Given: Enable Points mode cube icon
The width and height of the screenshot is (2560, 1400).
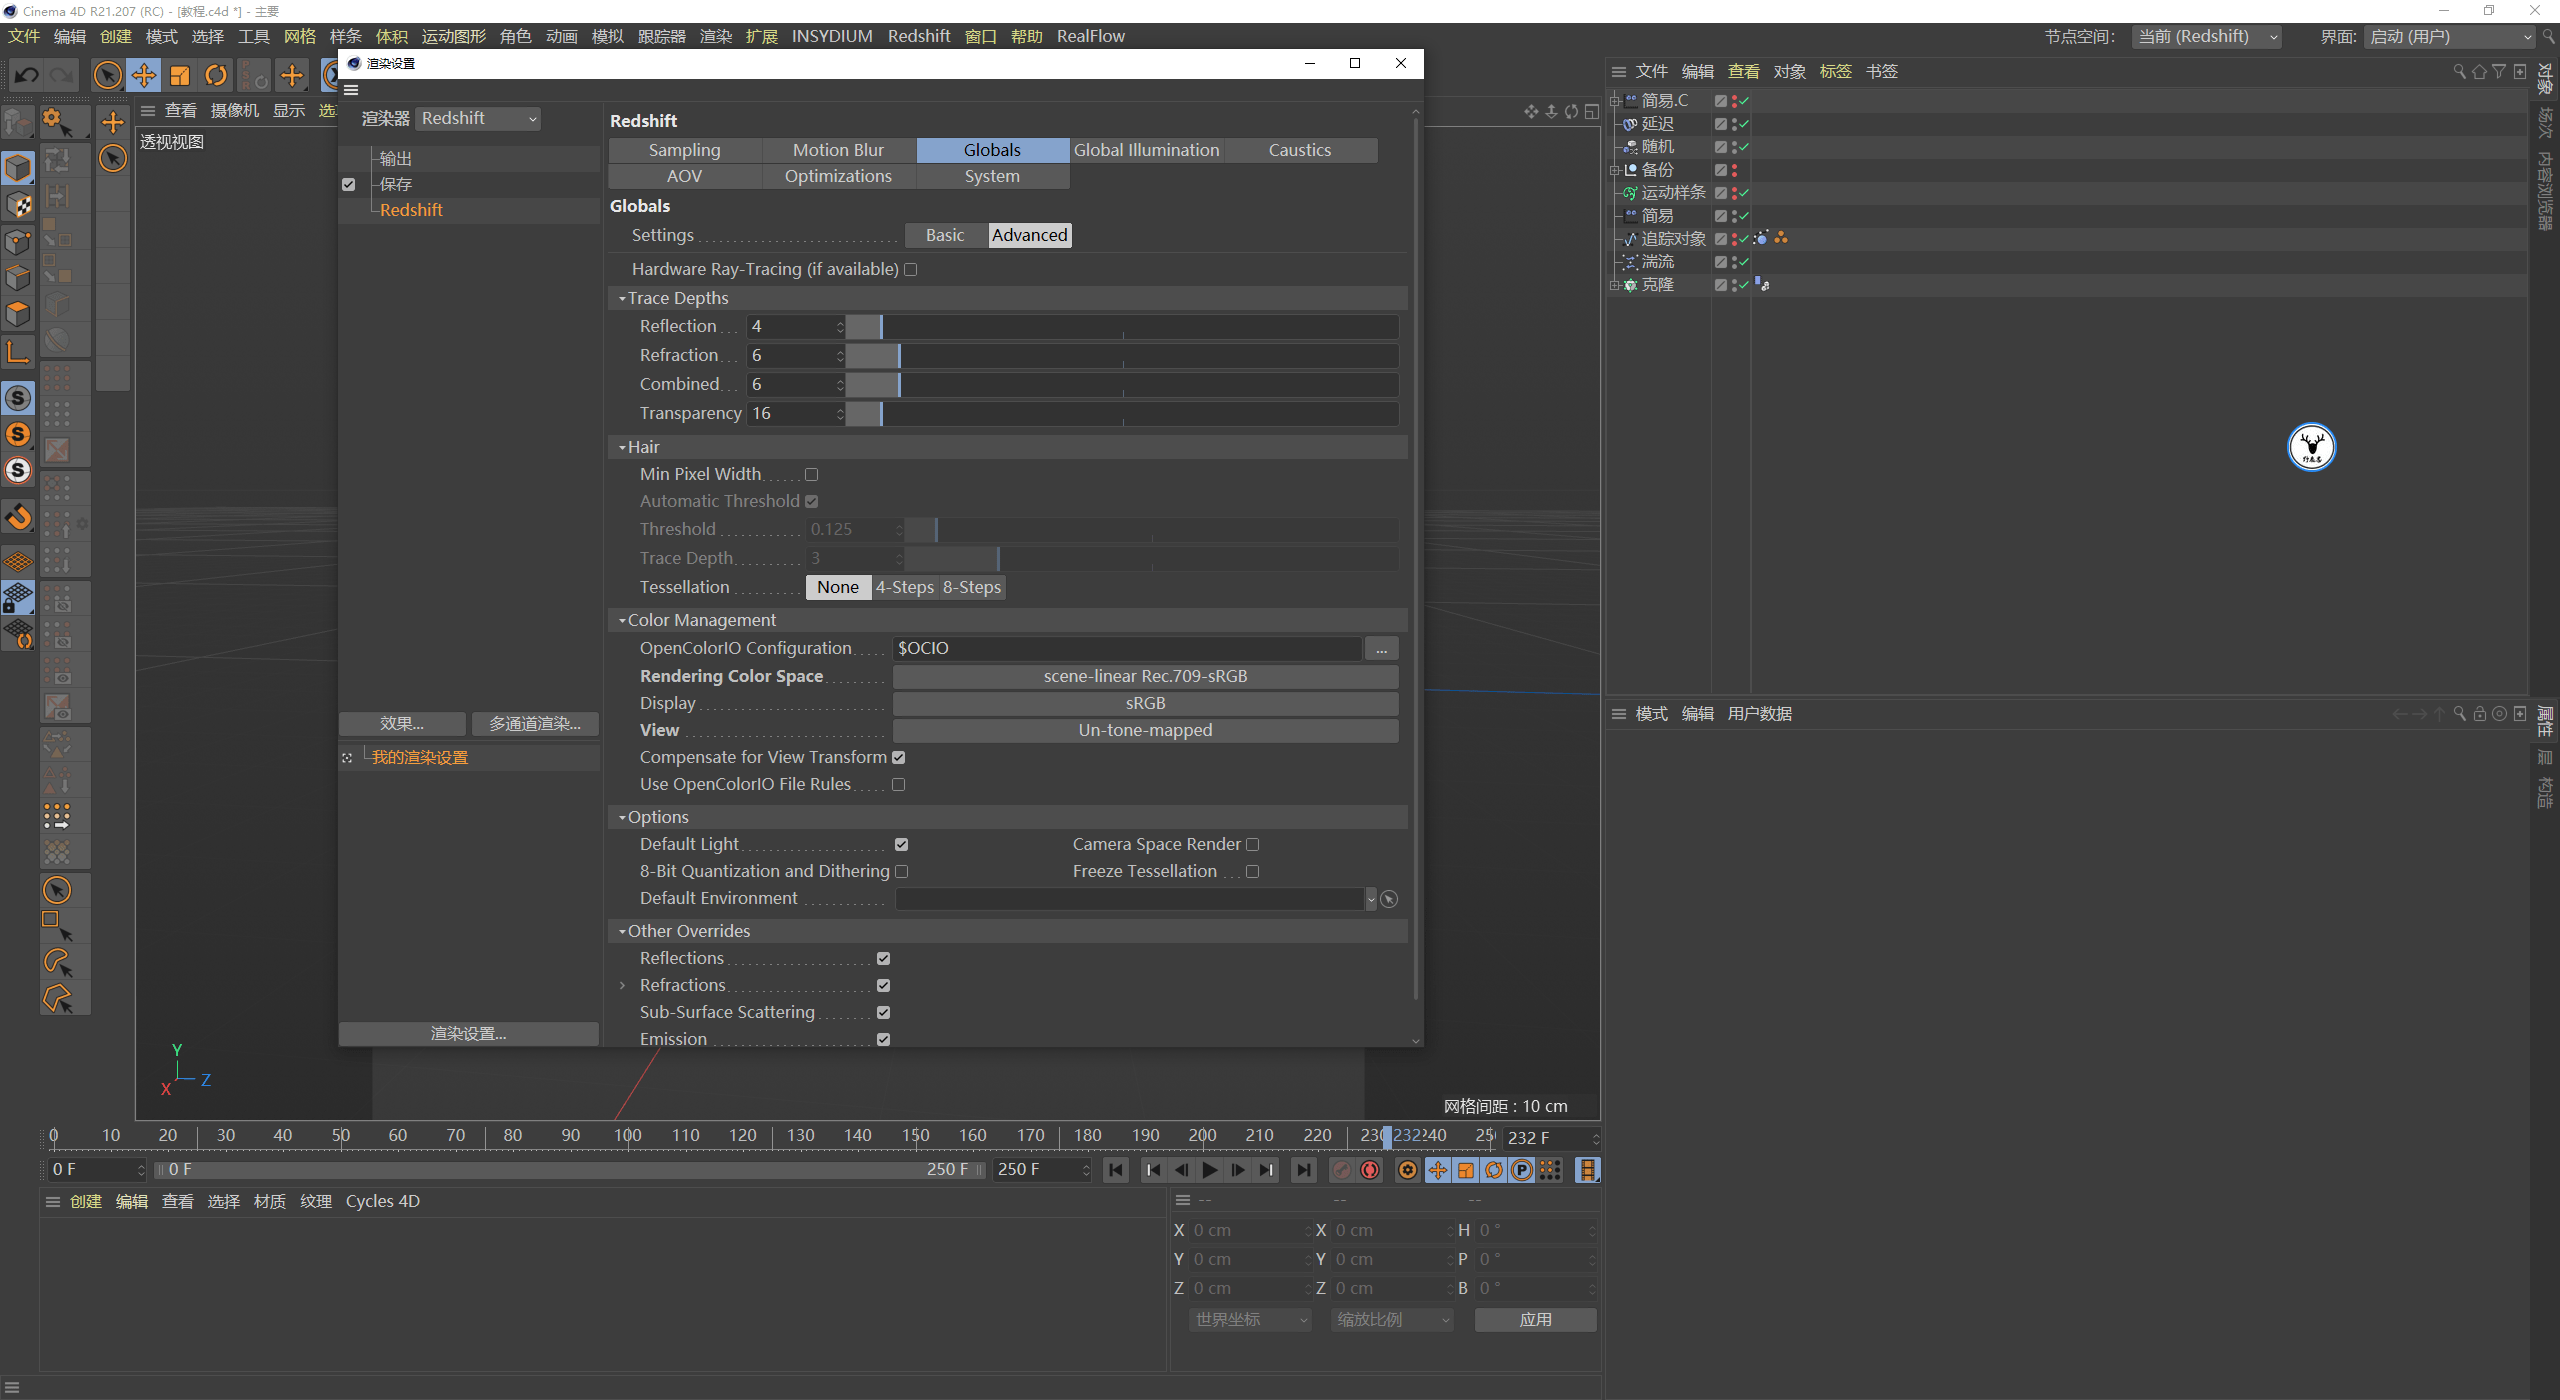Looking at the screenshot, I should [19, 241].
